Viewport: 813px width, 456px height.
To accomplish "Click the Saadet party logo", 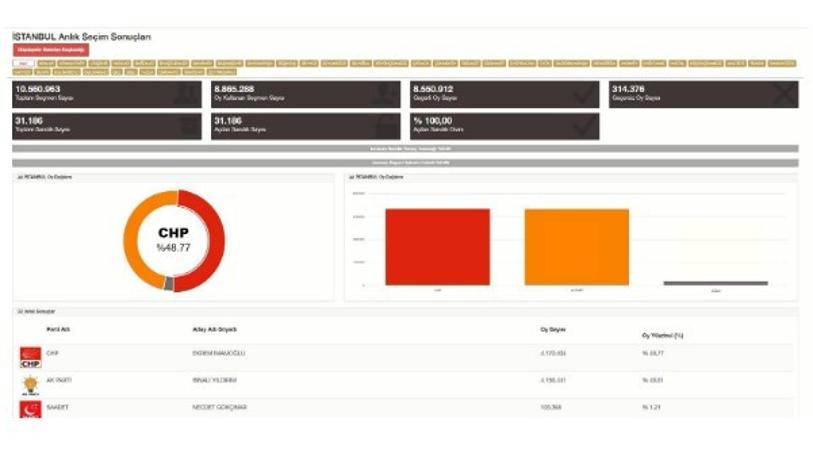I will click(x=30, y=409).
